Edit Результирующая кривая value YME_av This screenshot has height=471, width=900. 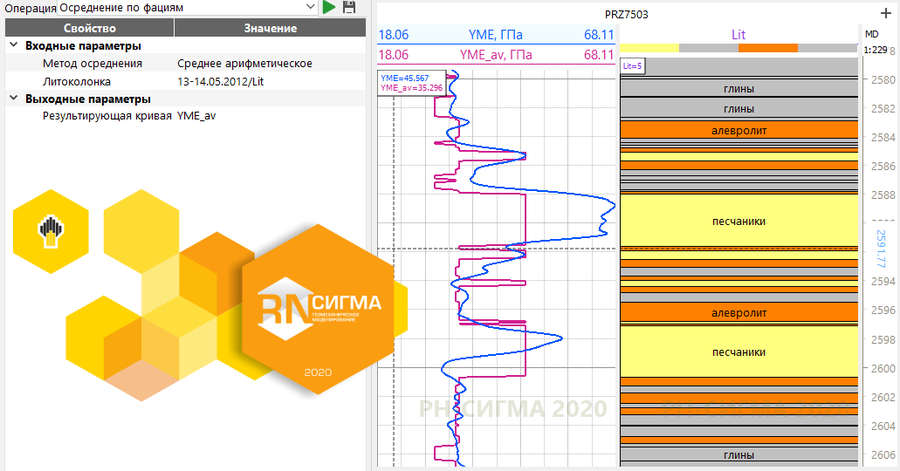[x=197, y=116]
